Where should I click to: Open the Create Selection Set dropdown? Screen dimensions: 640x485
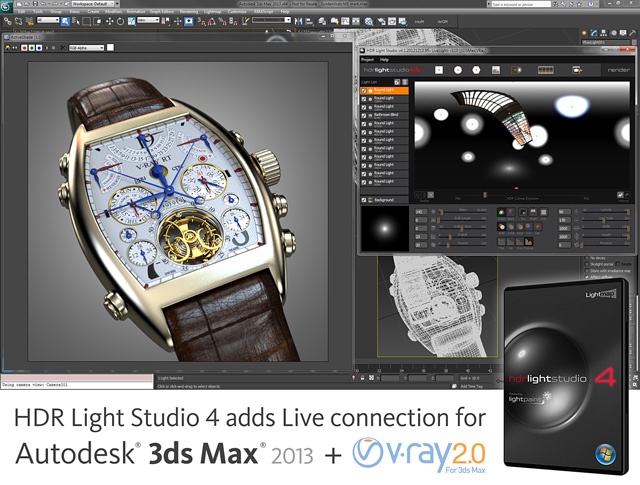(x=271, y=20)
